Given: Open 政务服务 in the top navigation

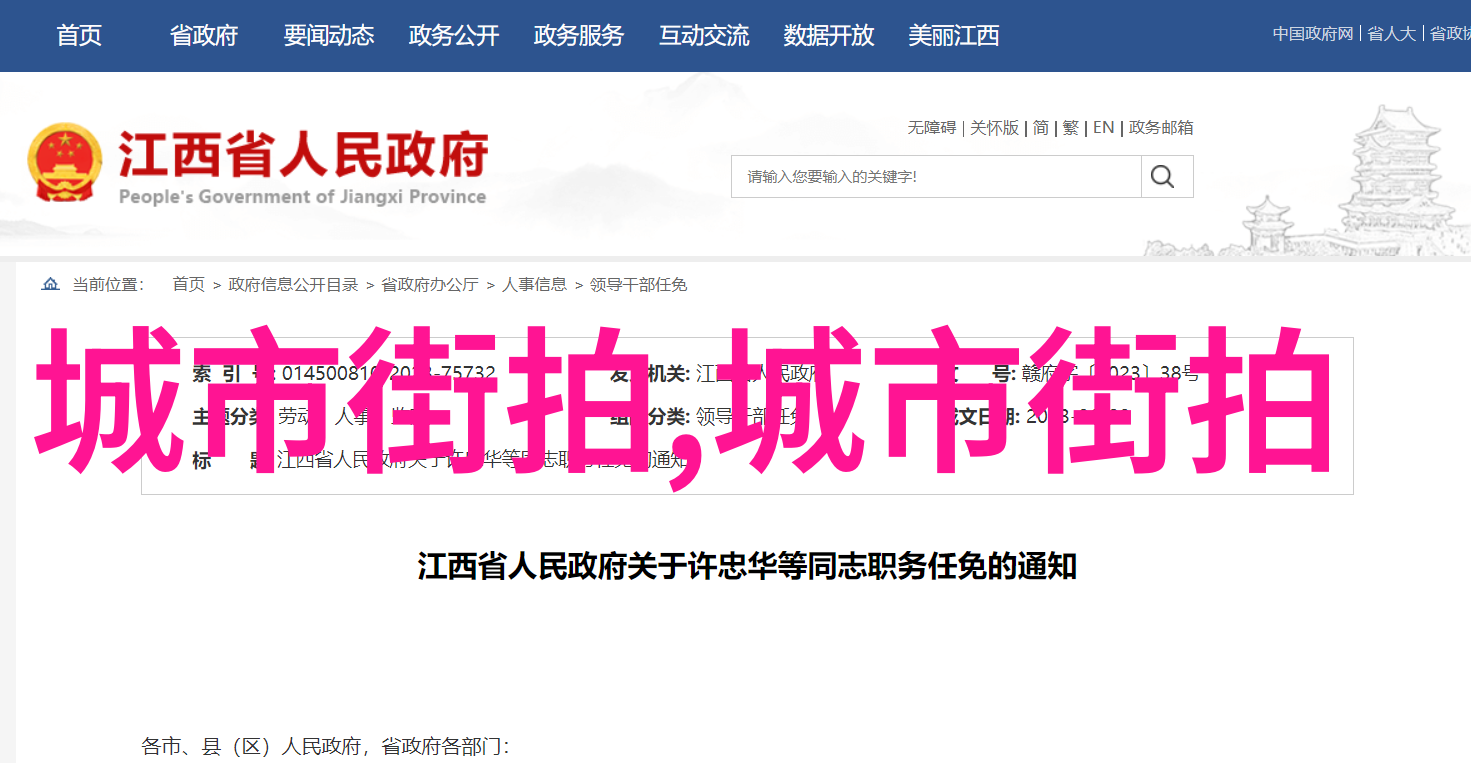Looking at the screenshot, I should click(579, 36).
